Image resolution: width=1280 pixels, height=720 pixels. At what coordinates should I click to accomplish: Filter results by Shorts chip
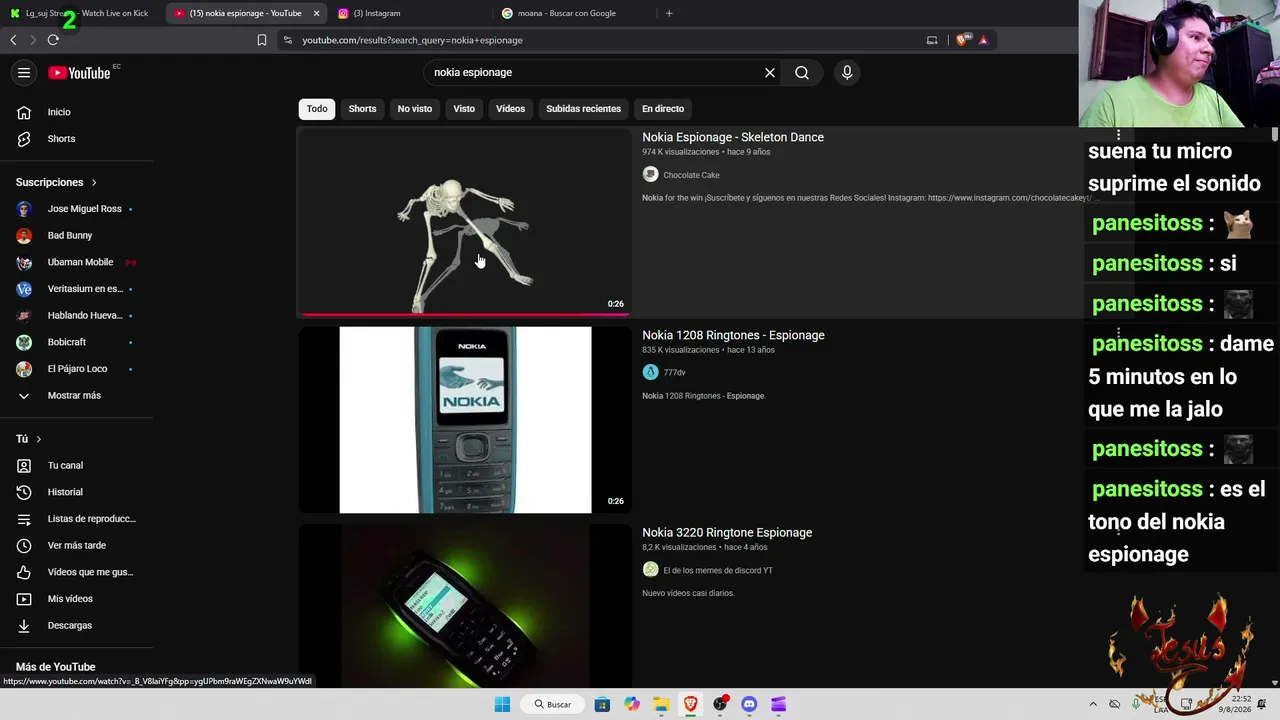coord(362,109)
